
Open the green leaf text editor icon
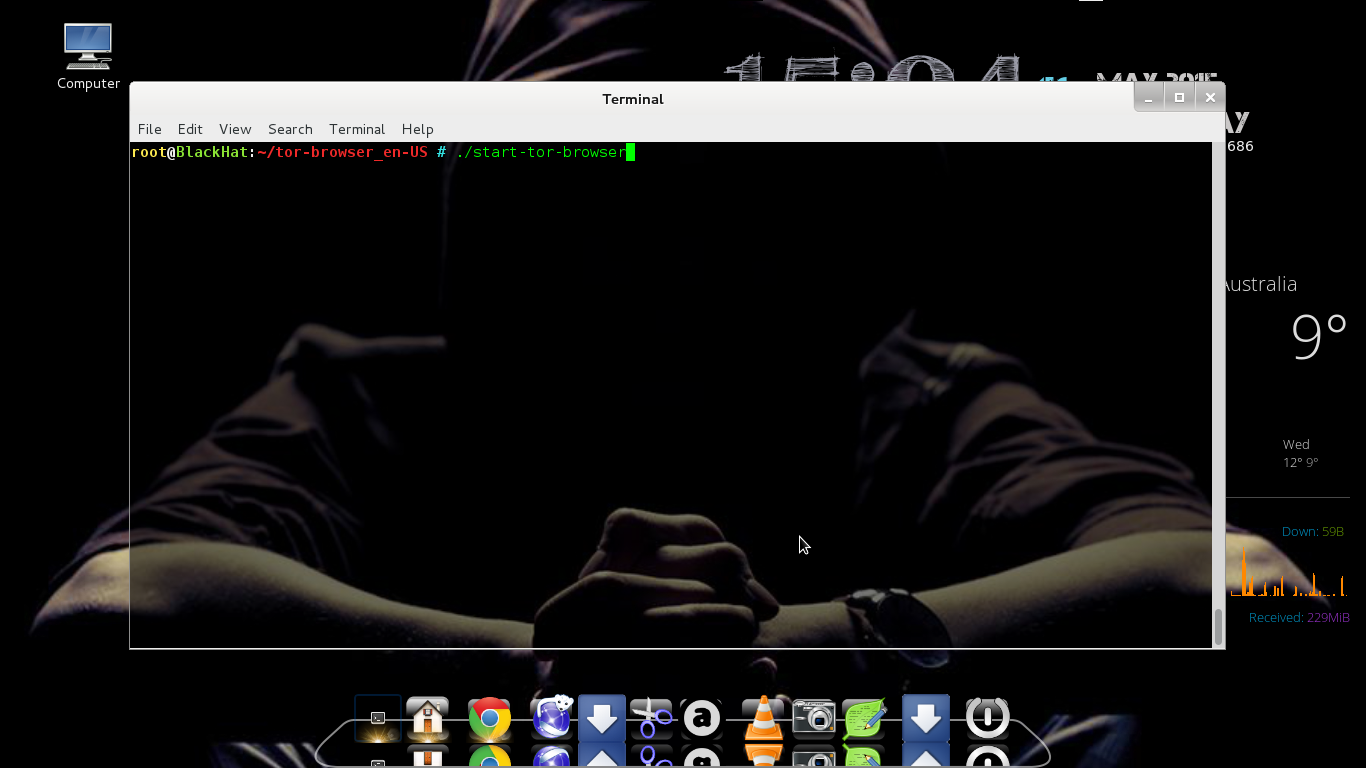click(x=864, y=718)
